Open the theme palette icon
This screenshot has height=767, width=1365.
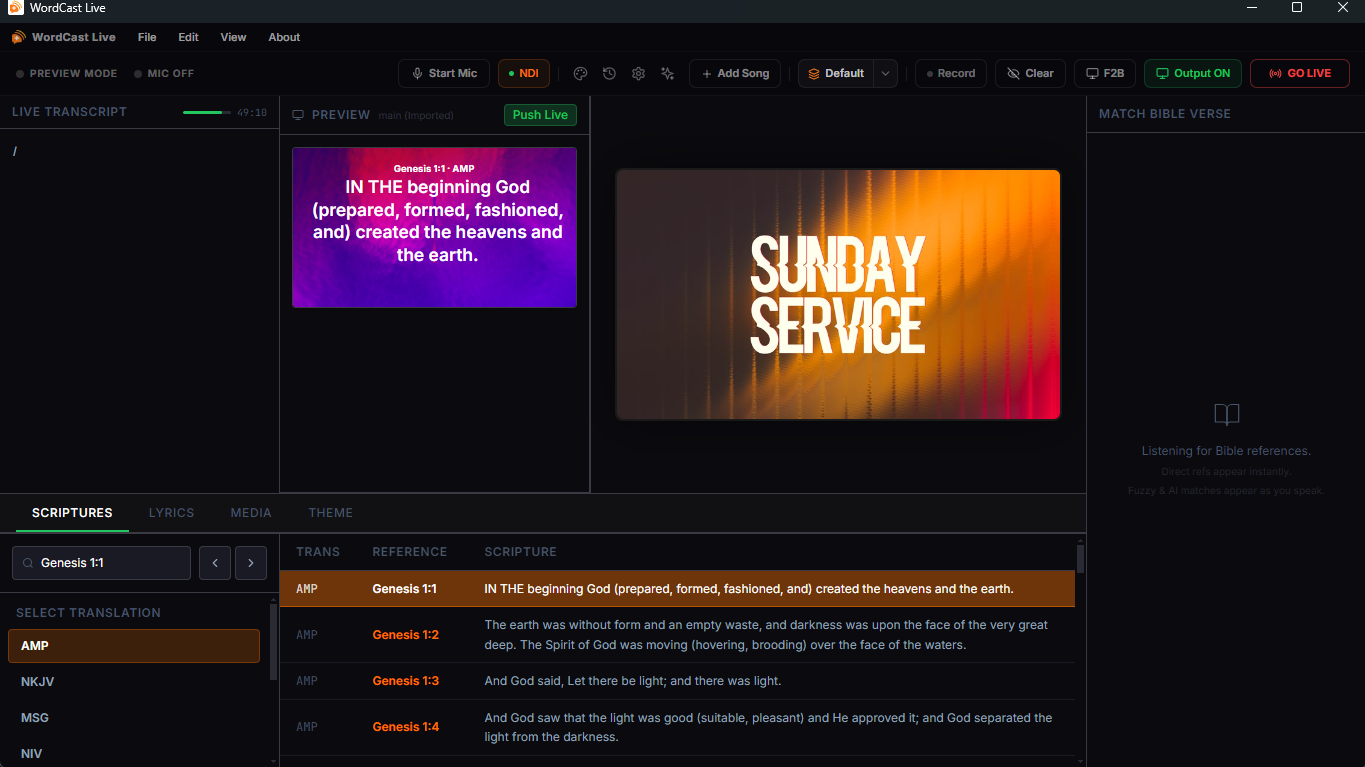coord(580,73)
